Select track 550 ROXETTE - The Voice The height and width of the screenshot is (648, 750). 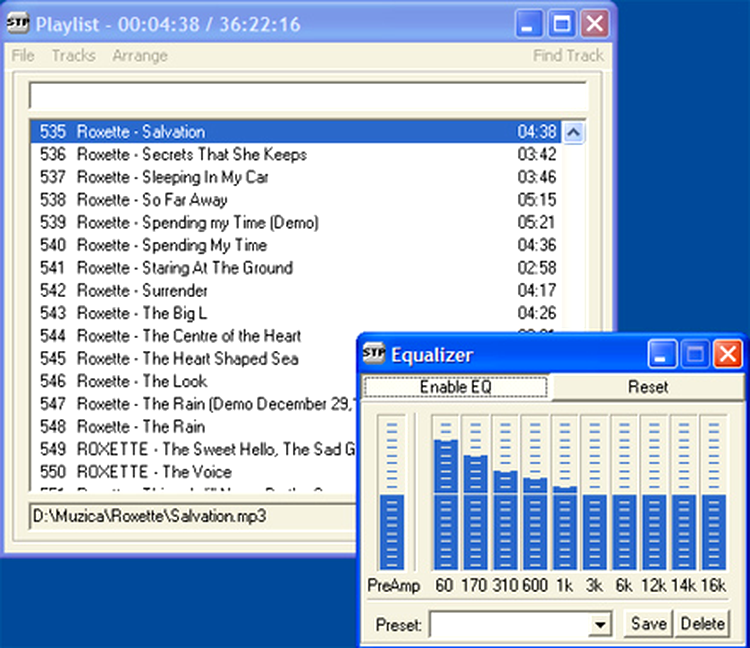point(194,472)
